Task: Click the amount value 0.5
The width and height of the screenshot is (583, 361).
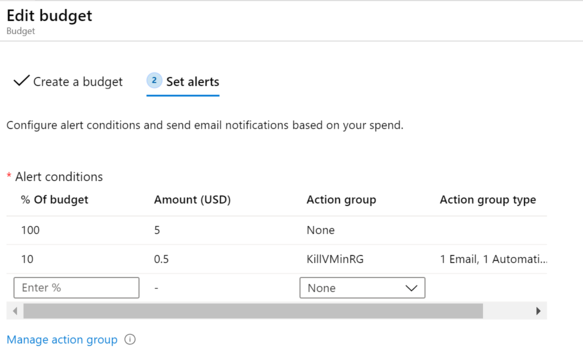Action: tap(161, 259)
